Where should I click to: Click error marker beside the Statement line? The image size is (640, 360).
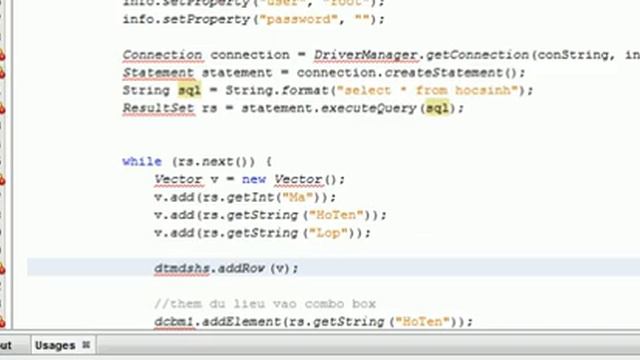(x=2, y=73)
